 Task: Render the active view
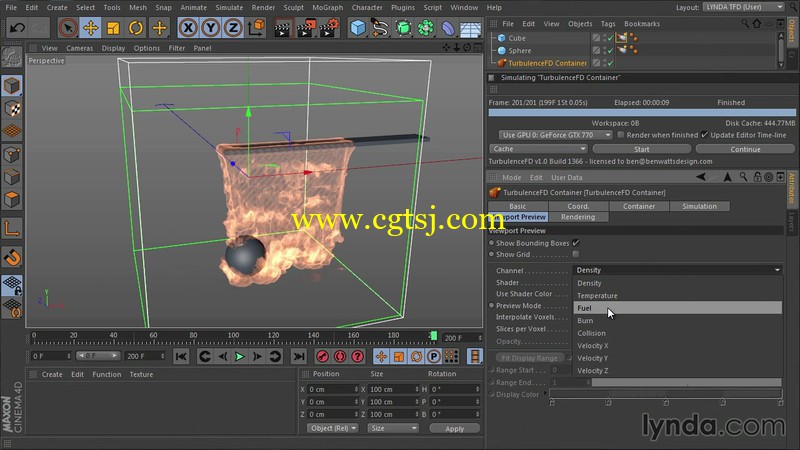(282, 28)
